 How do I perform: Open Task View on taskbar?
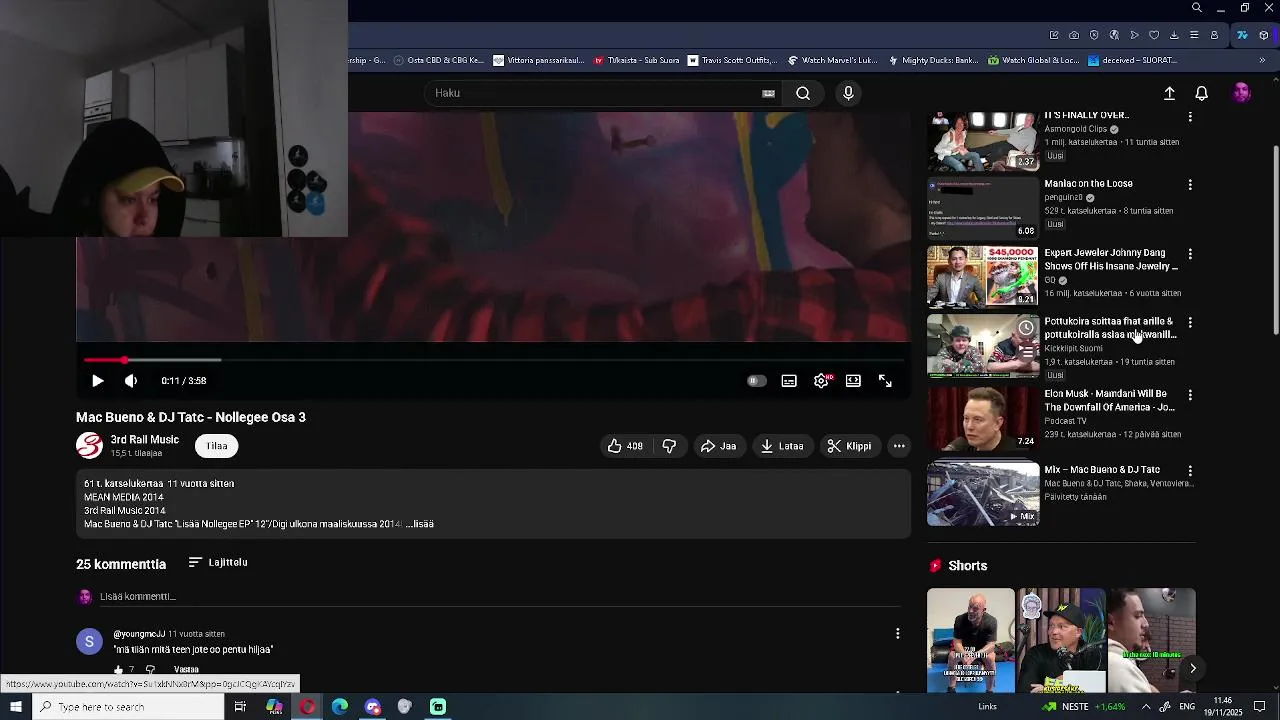pos(240,707)
